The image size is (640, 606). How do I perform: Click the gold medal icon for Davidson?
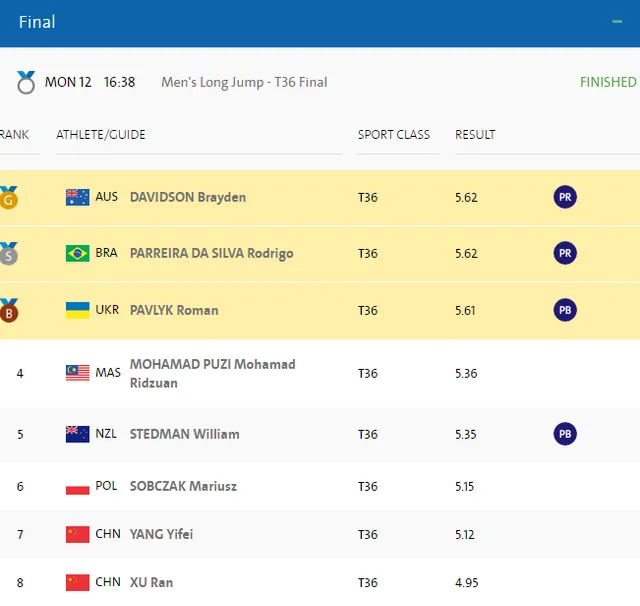pos(9,197)
